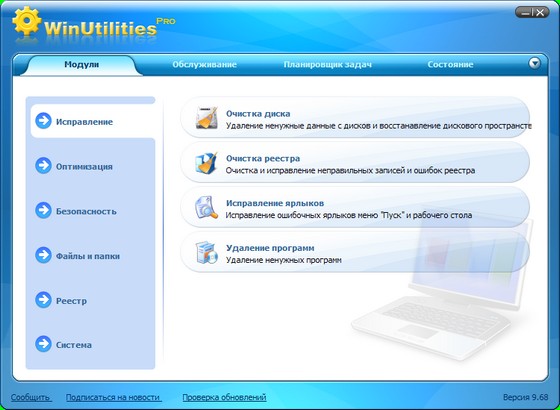Click the Подписаться на новости link
This screenshot has width=560, height=410.
click(114, 397)
